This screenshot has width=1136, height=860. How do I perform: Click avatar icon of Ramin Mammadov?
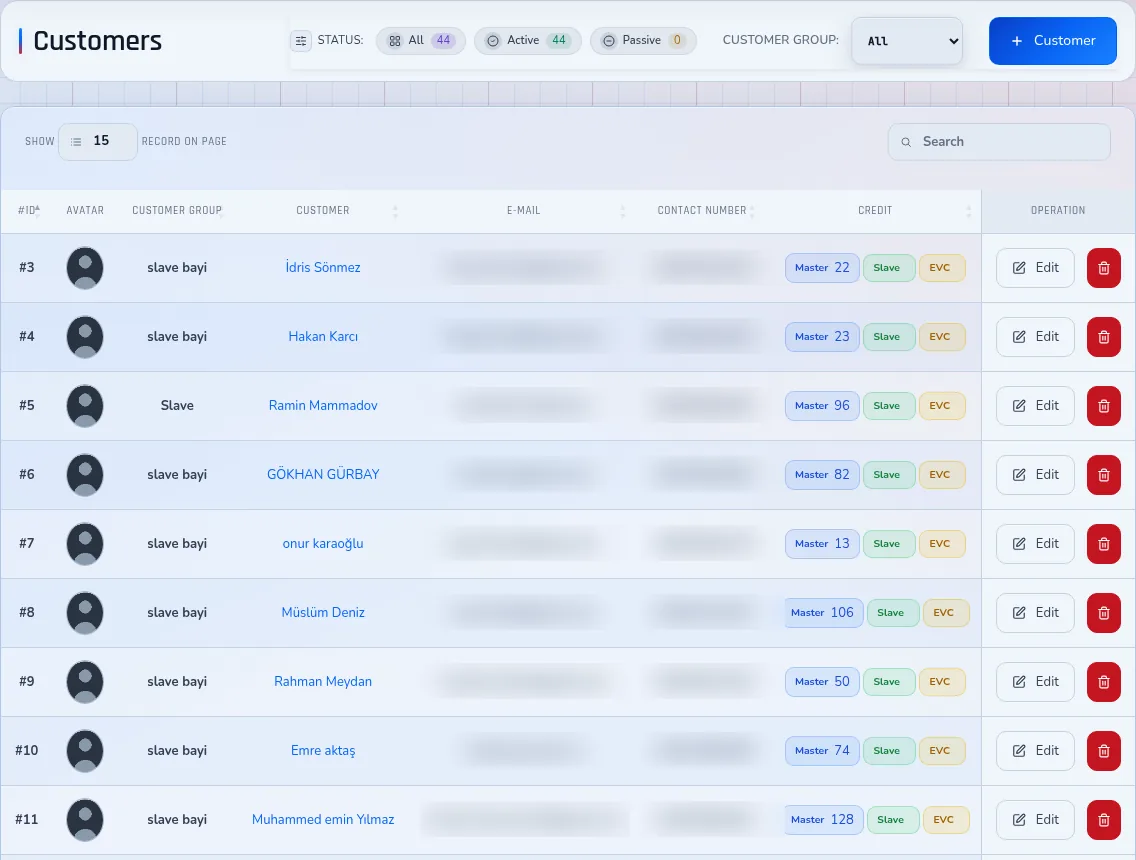85,406
